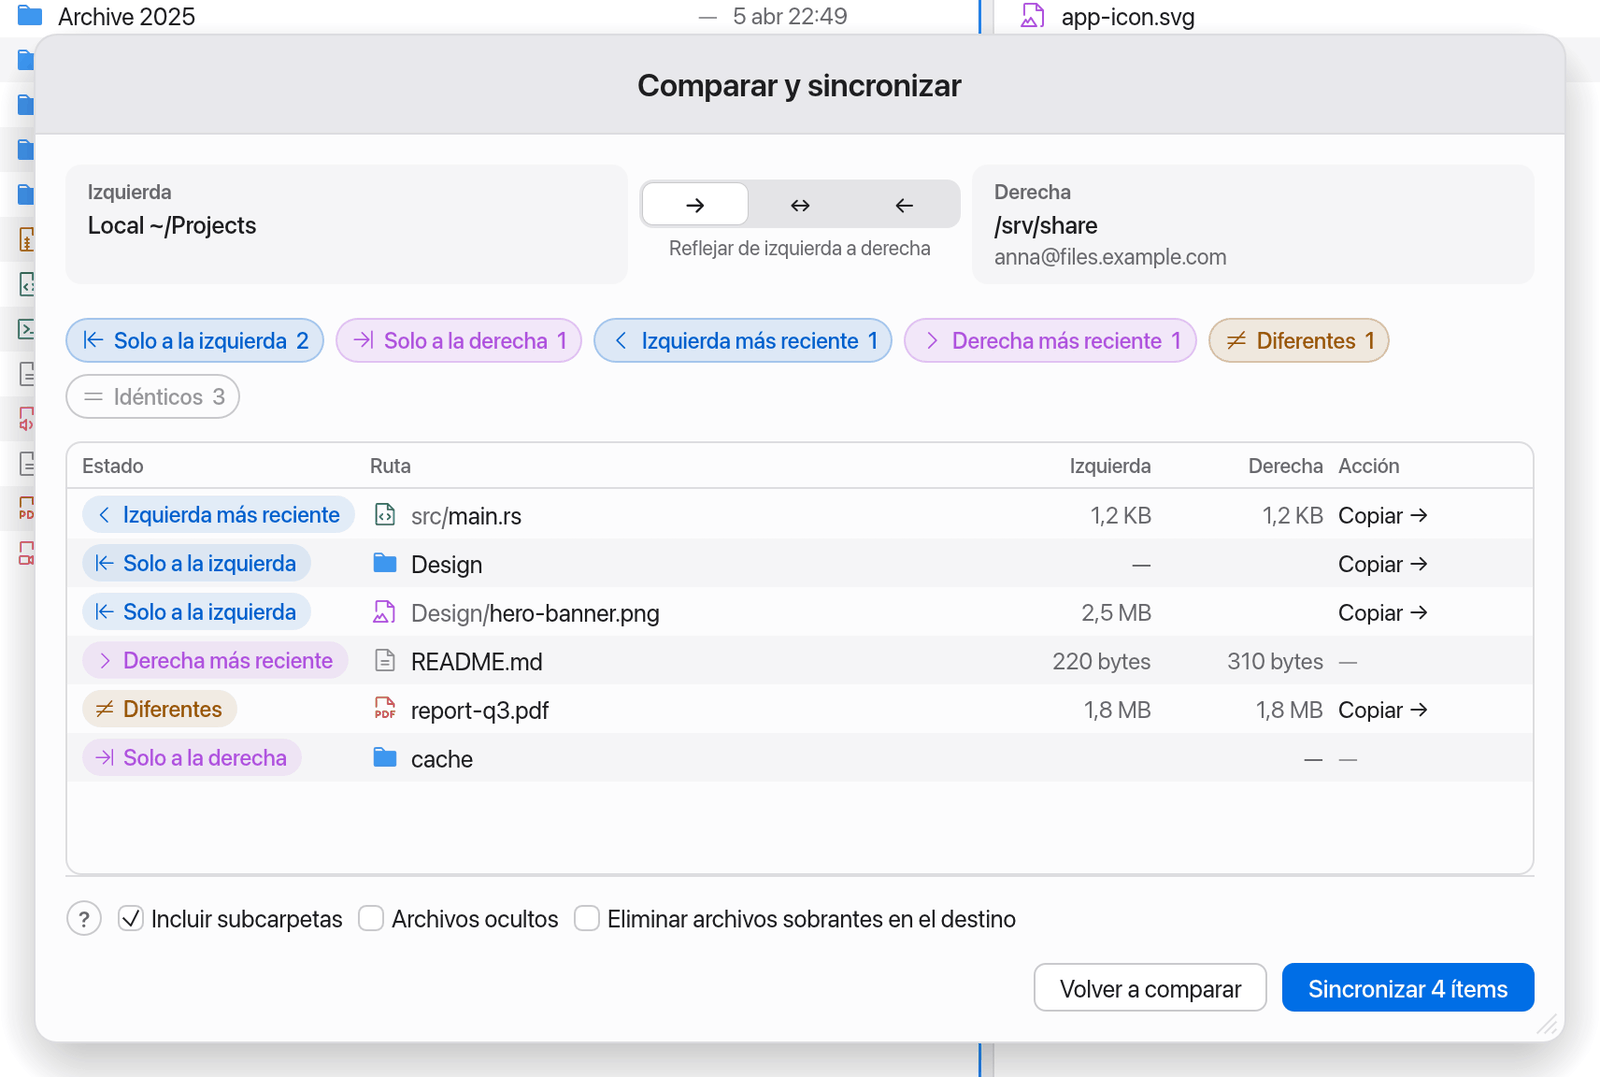Select app-icon.svg in background right pane
The image size is (1600, 1077).
1128,17
